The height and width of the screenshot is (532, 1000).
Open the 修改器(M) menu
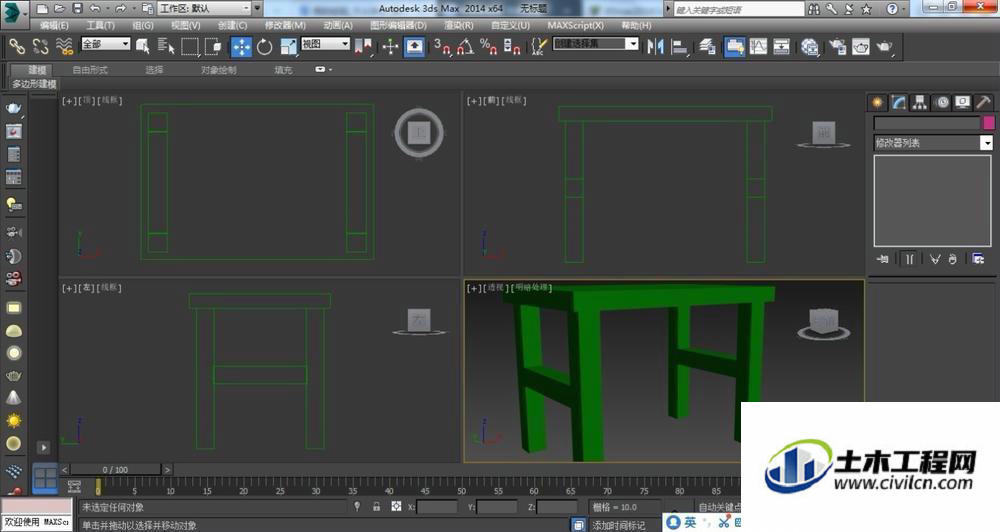[285, 26]
